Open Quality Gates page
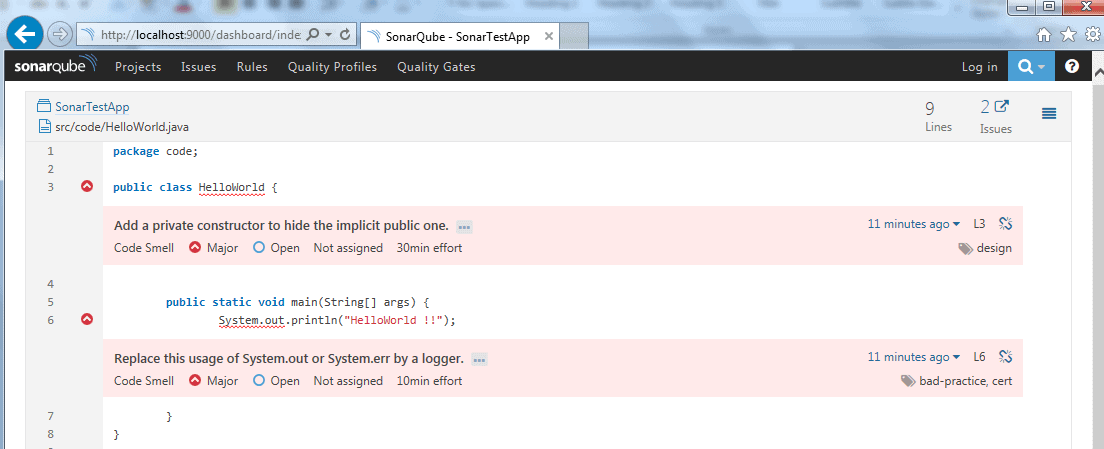The width and height of the screenshot is (1104, 449). 437,67
